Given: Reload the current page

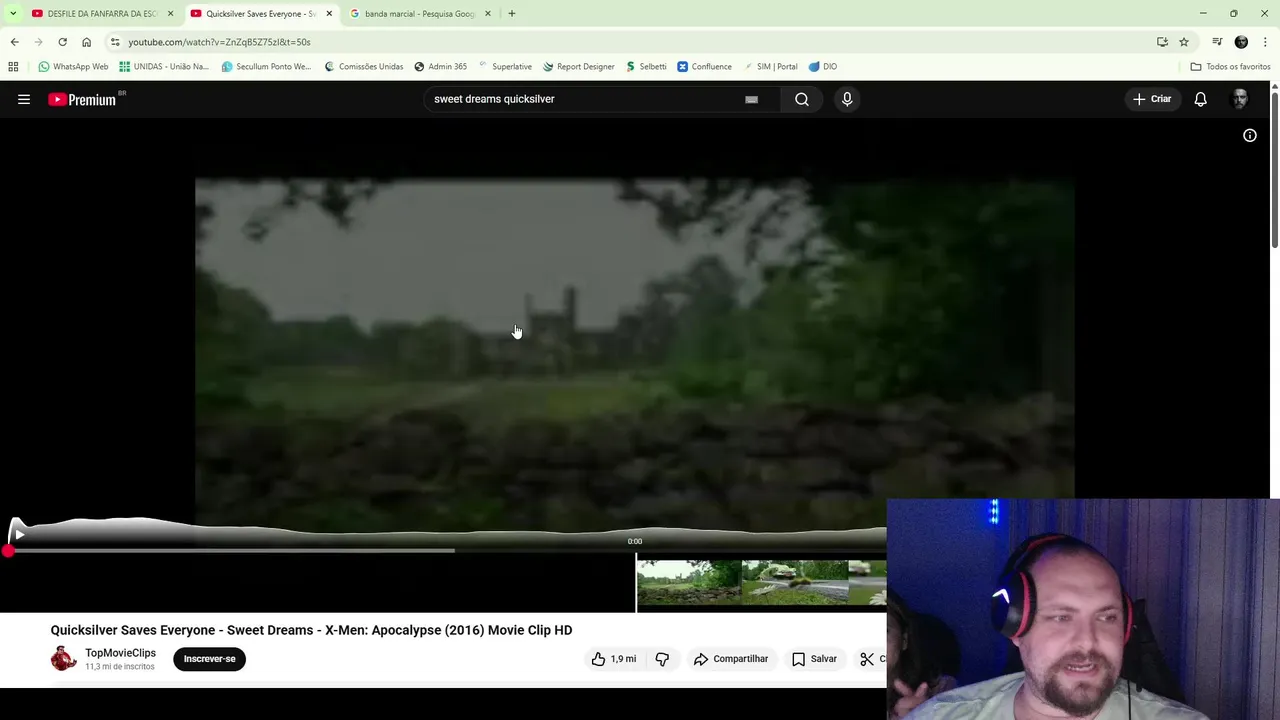Looking at the screenshot, I should pyautogui.click(x=62, y=42).
